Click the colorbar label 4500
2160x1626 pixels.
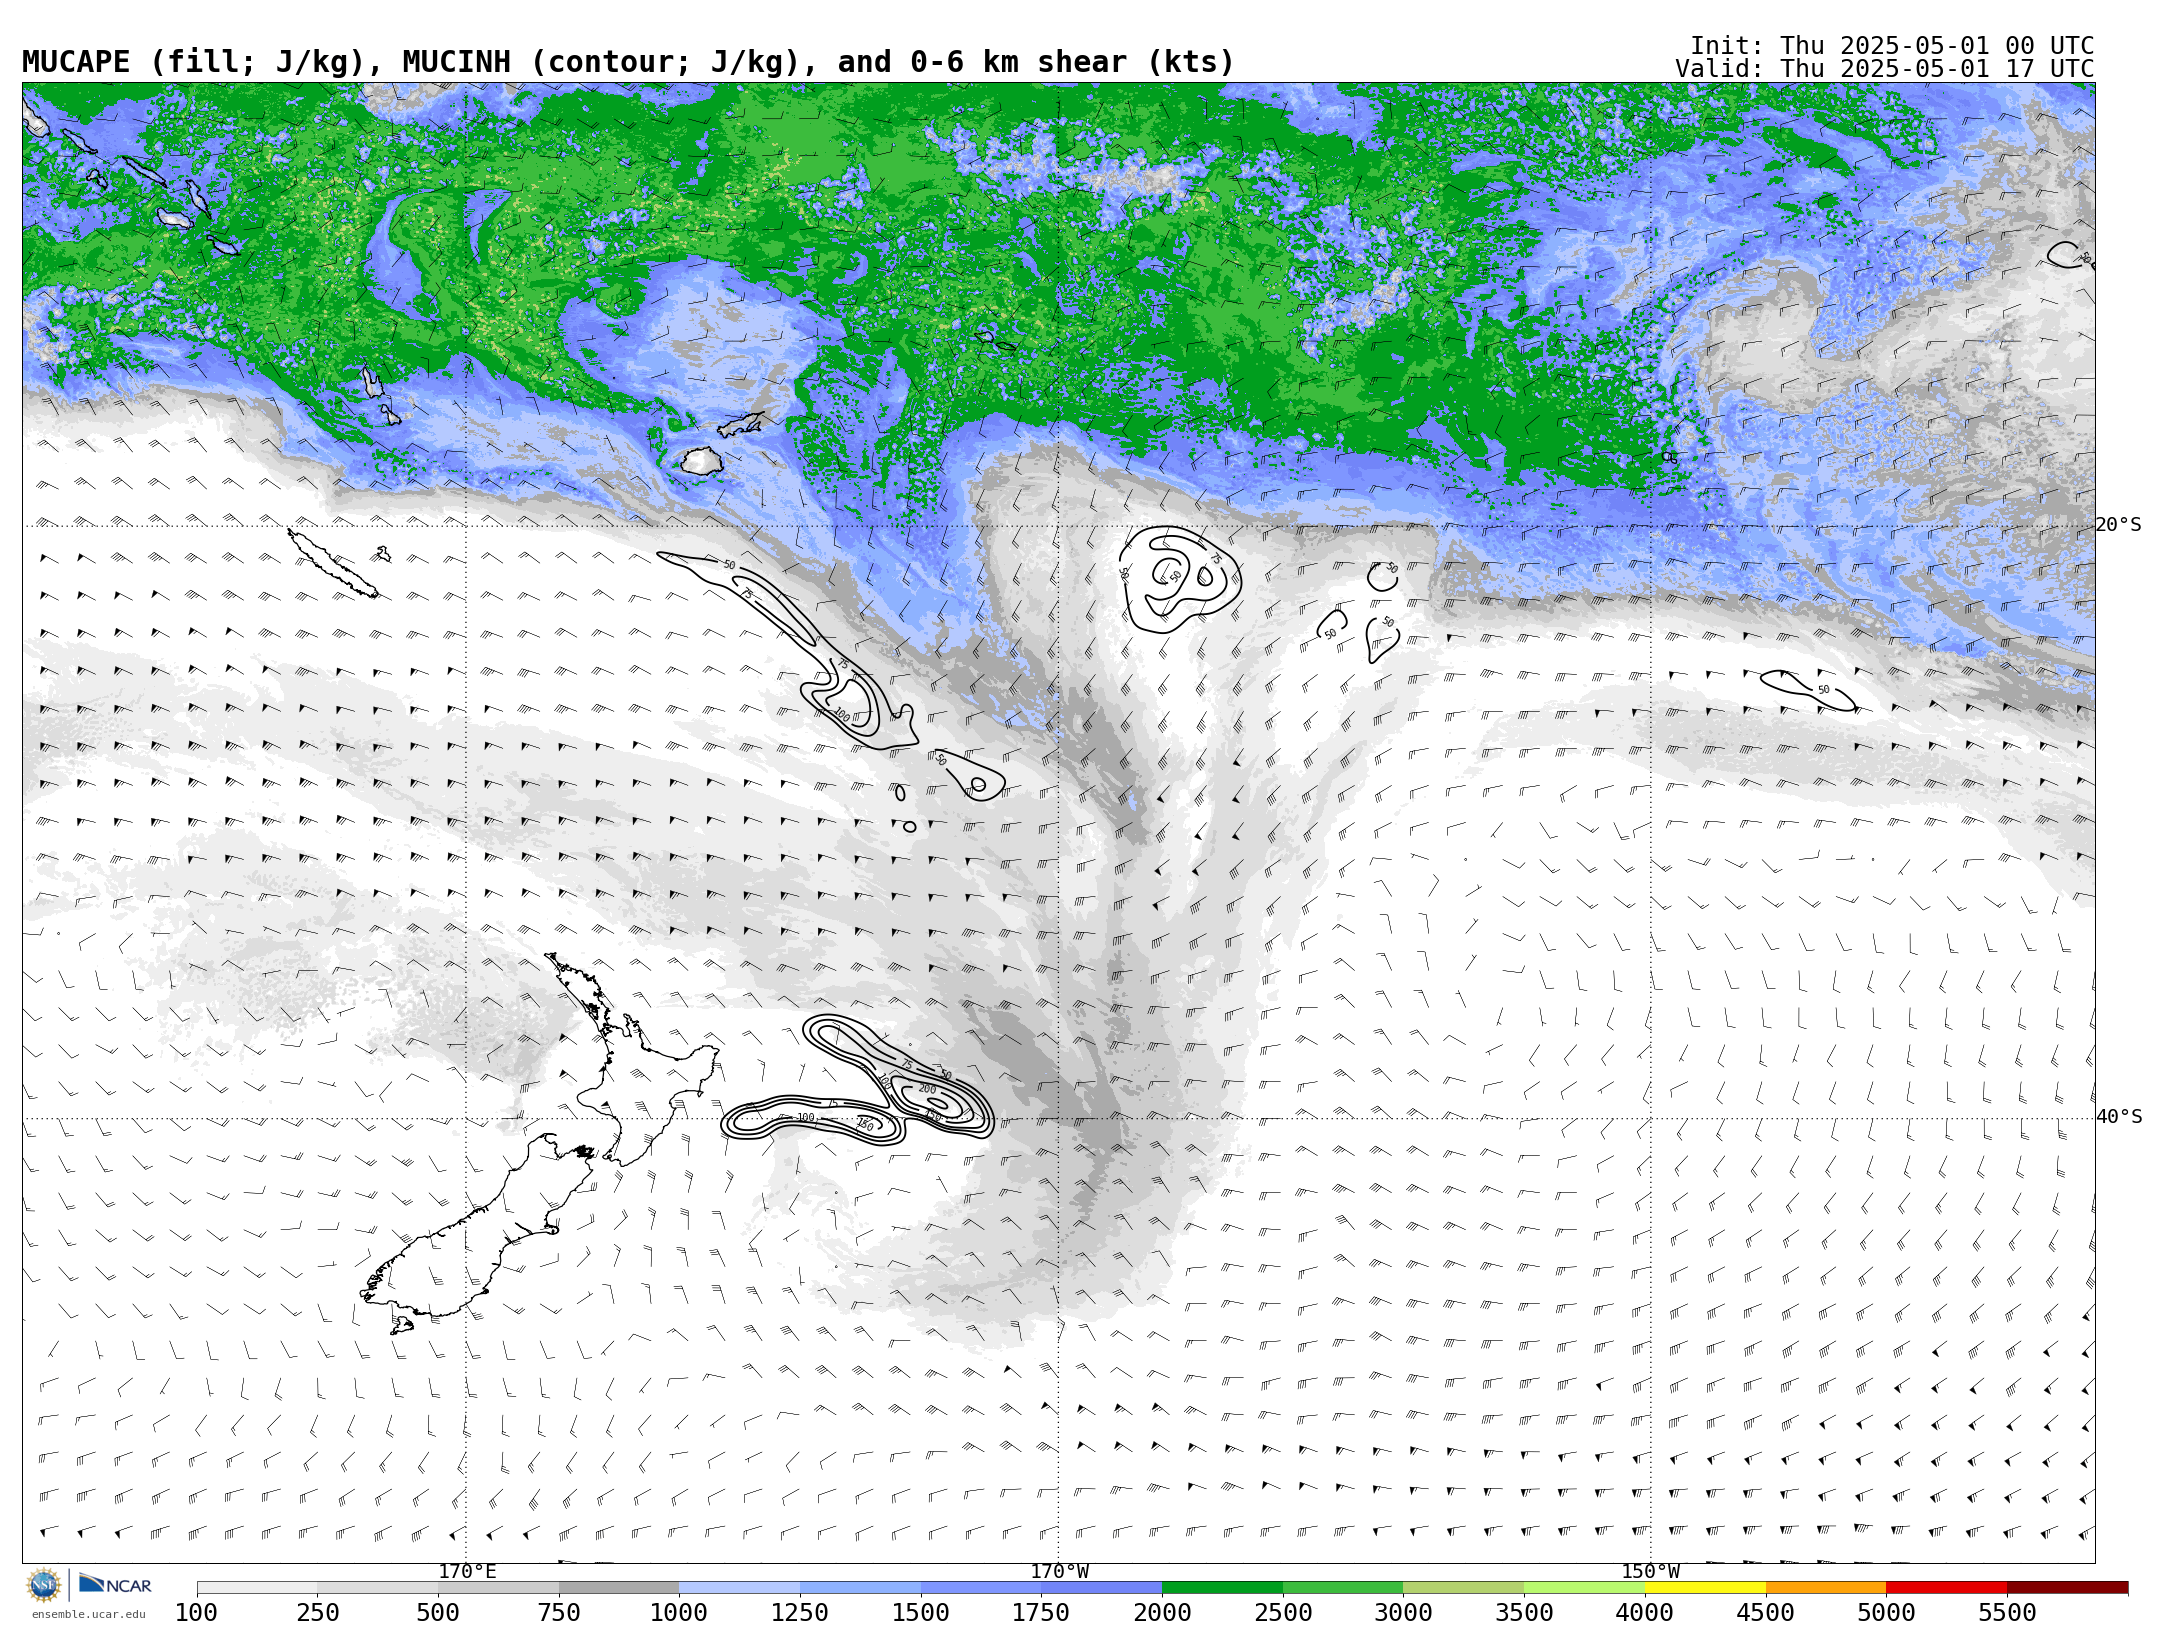click(1766, 1613)
